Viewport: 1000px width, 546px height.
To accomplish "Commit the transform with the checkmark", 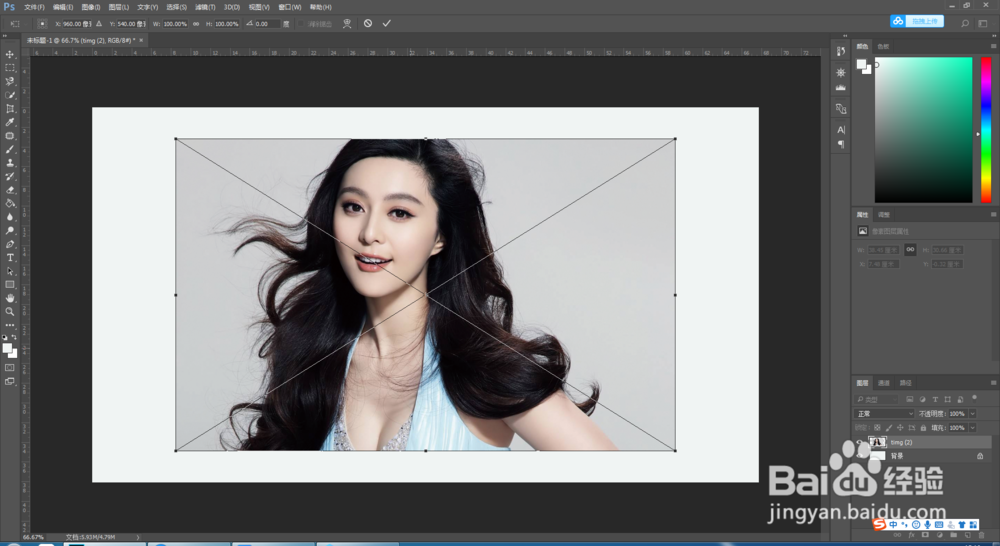I will click(x=386, y=23).
